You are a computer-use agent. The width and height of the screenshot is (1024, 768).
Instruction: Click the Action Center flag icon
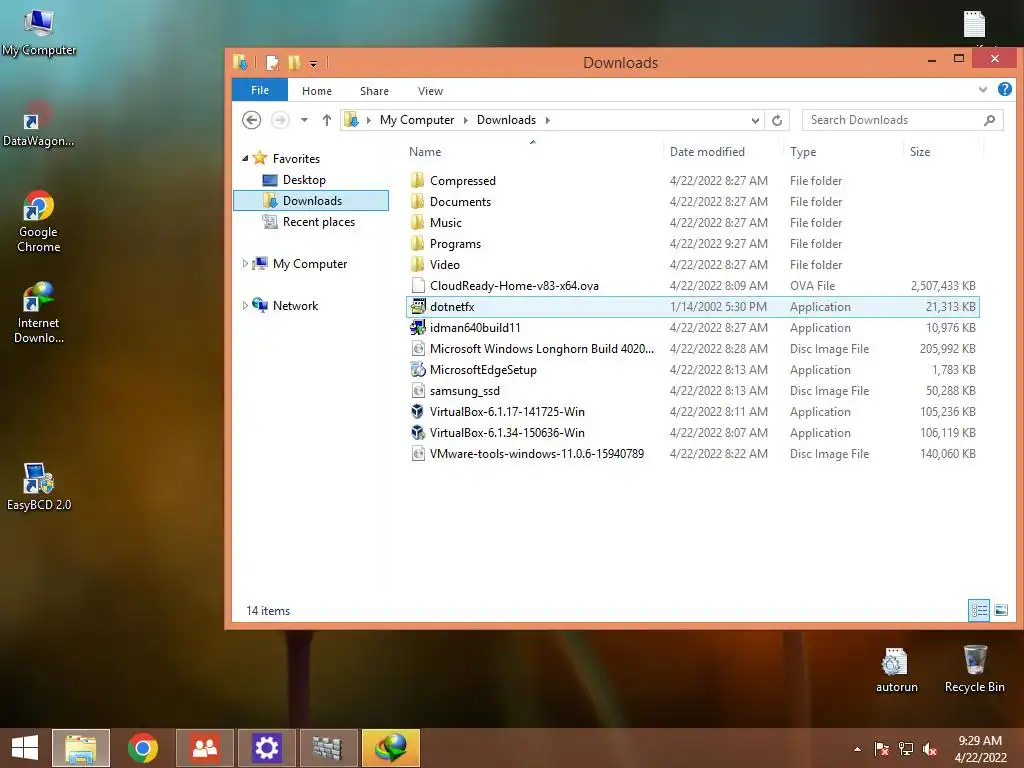coord(882,749)
